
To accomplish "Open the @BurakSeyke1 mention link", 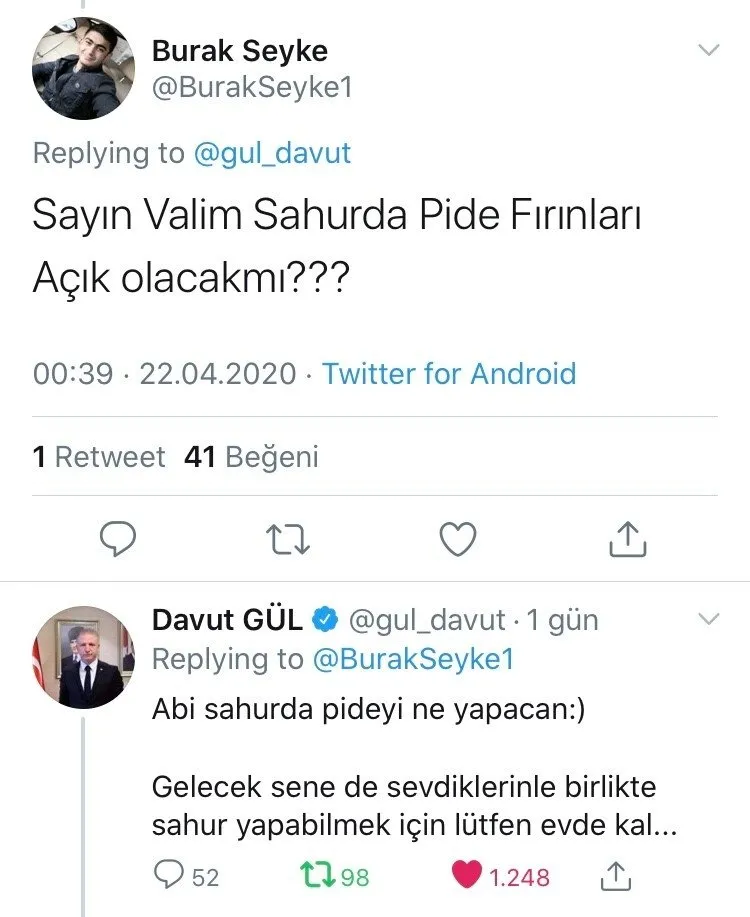I will pyautogui.click(x=415, y=659).
